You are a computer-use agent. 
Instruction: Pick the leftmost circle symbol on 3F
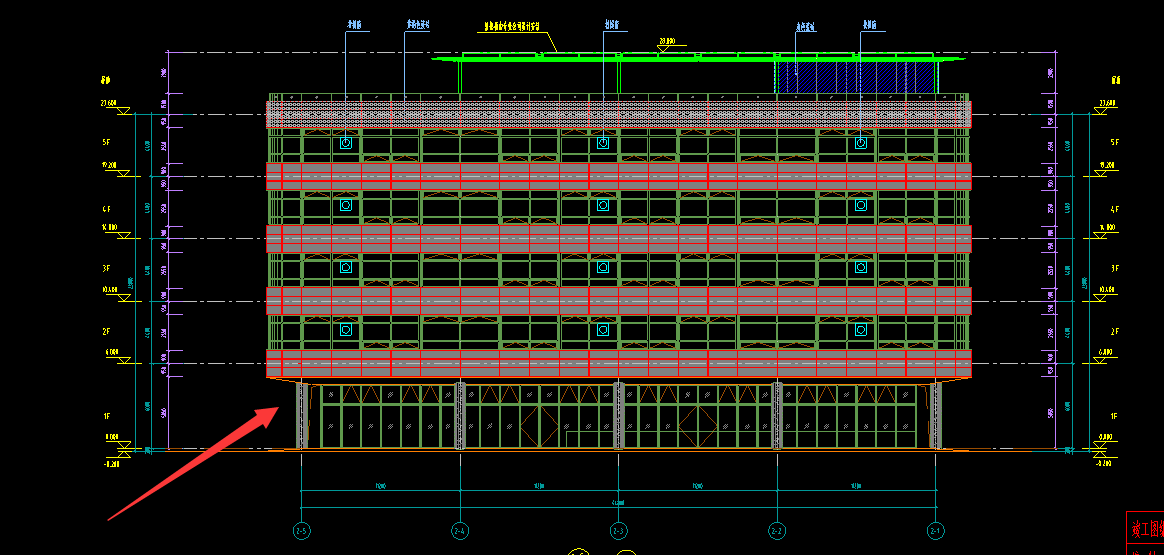pyautogui.click(x=346, y=266)
